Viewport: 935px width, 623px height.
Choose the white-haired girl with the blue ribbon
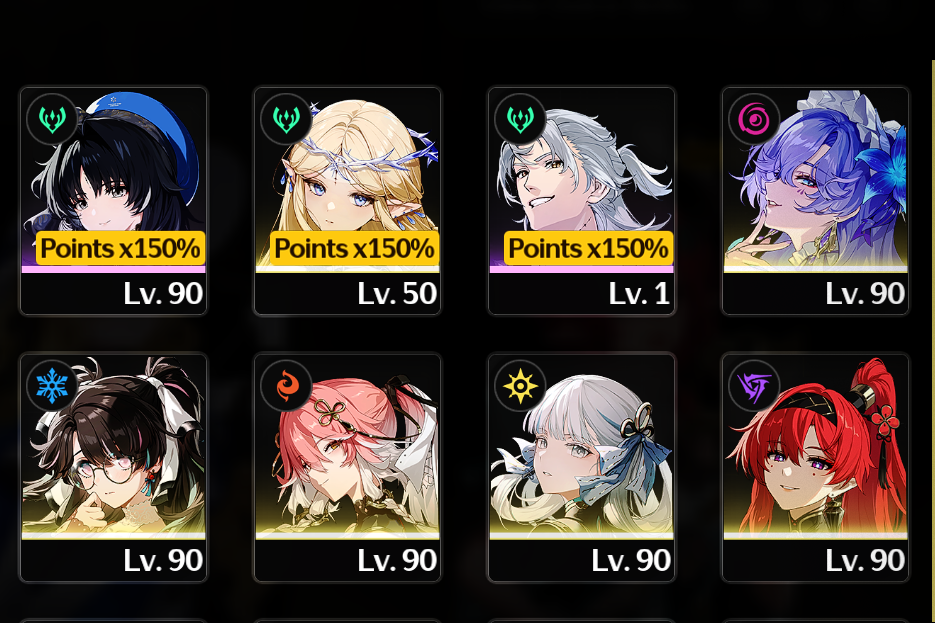tap(581, 467)
